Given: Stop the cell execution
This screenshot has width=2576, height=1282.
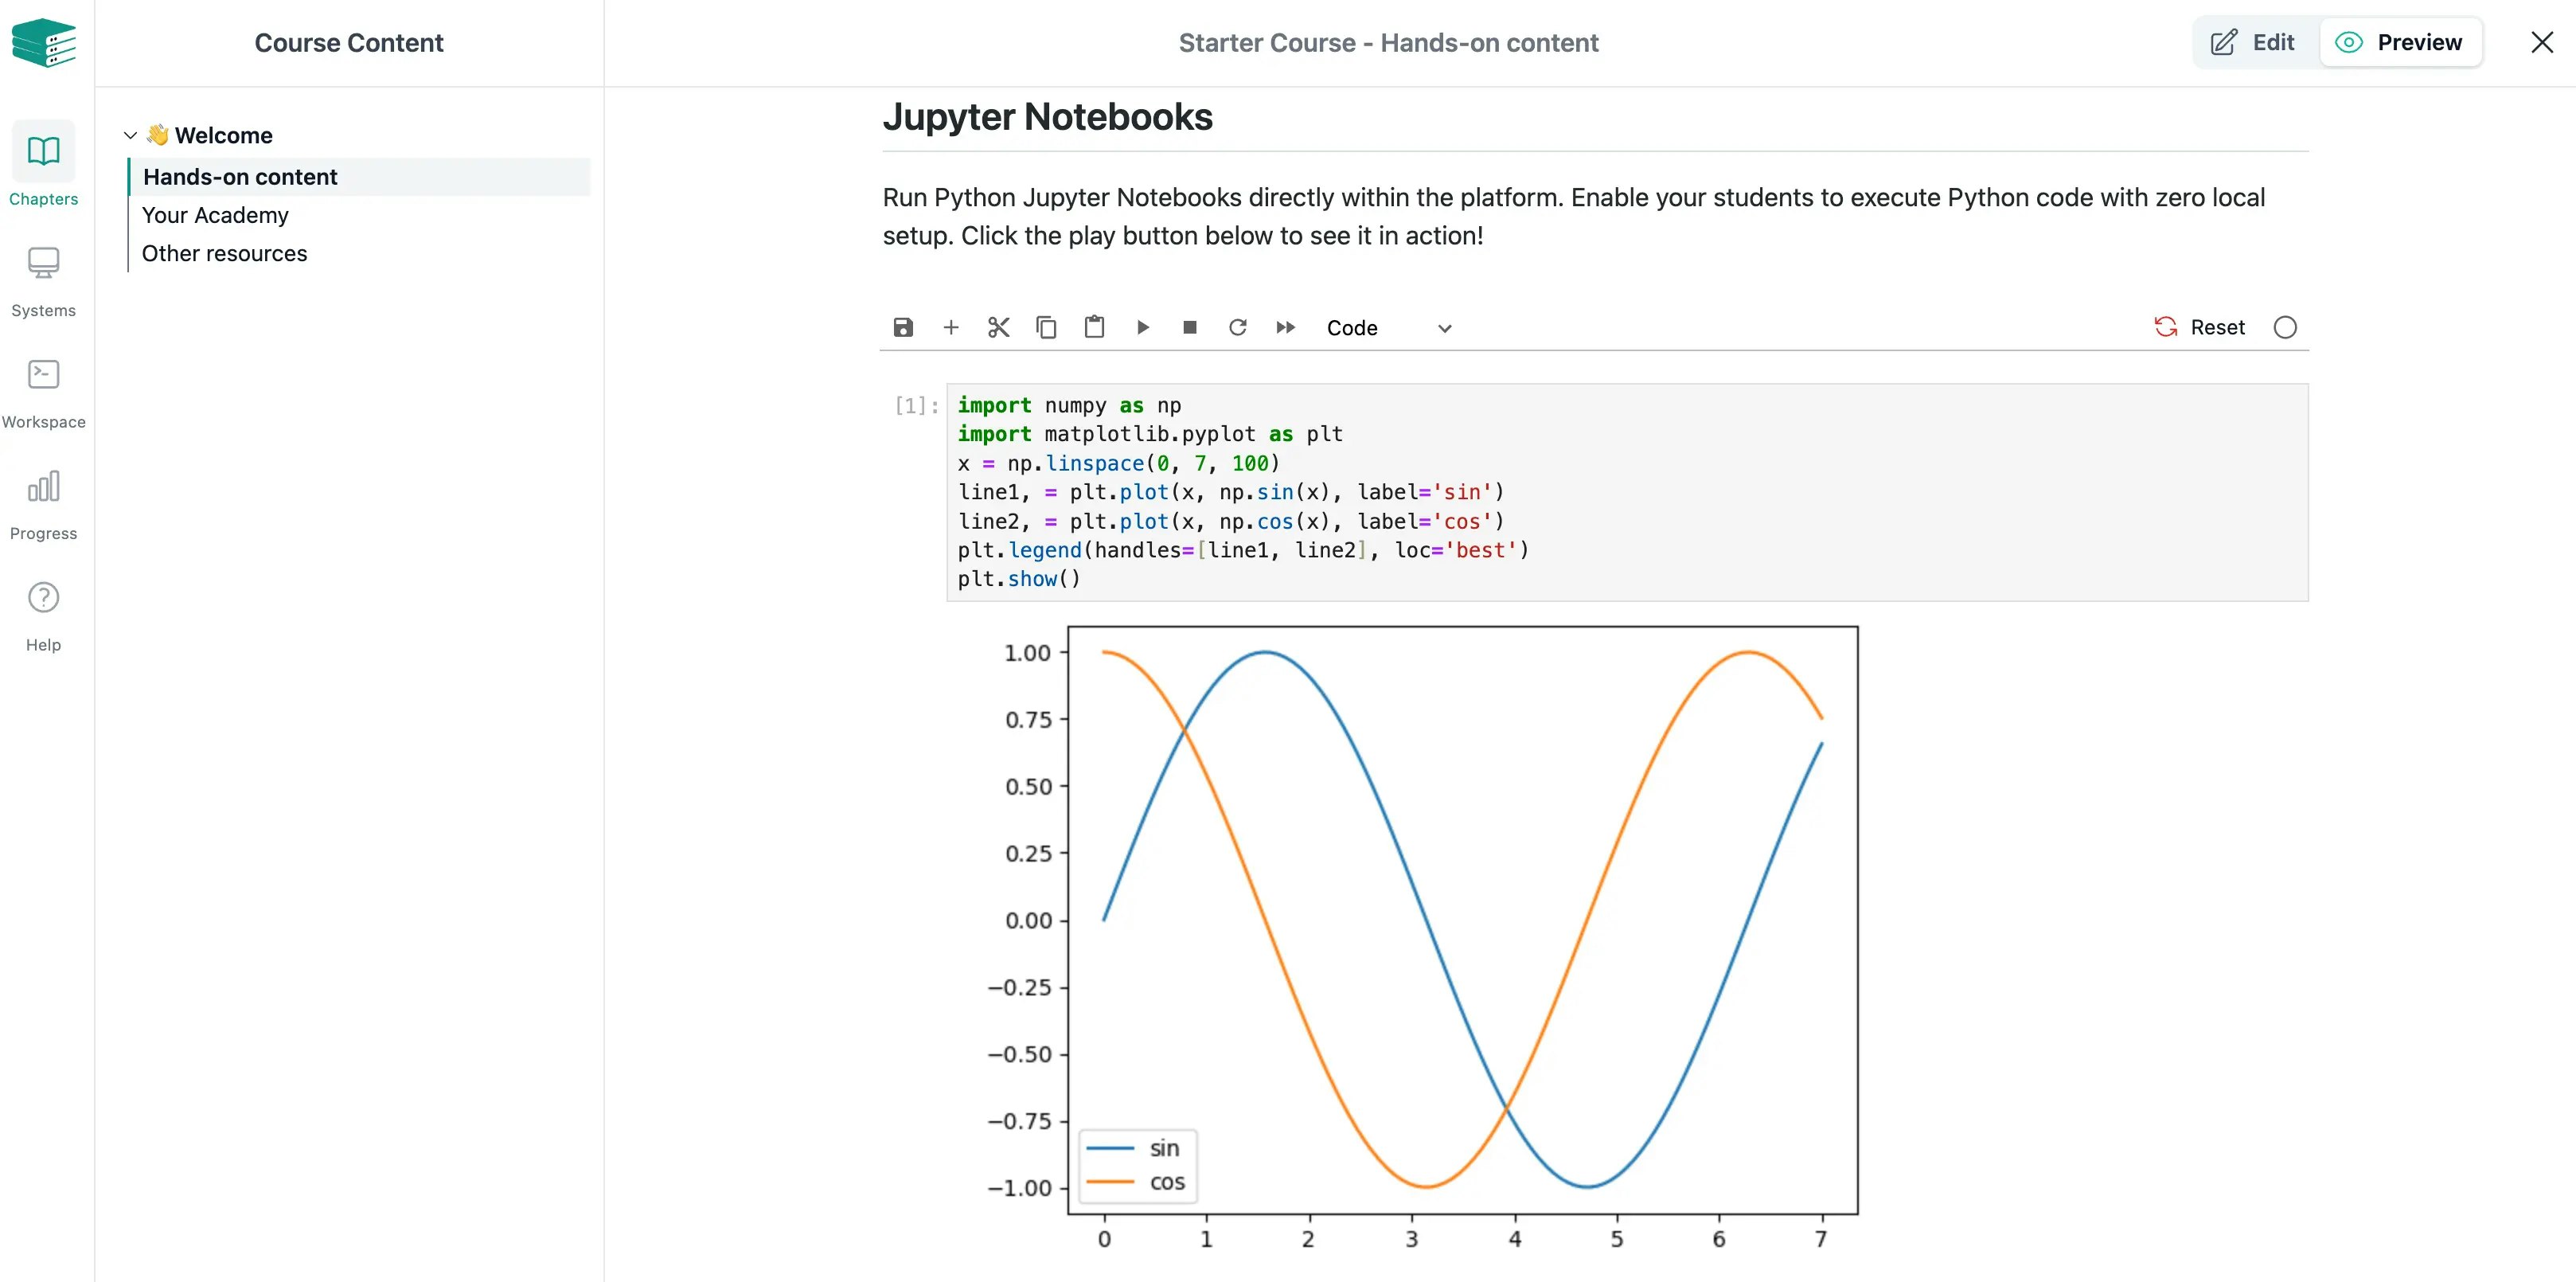Looking at the screenshot, I should (1189, 327).
